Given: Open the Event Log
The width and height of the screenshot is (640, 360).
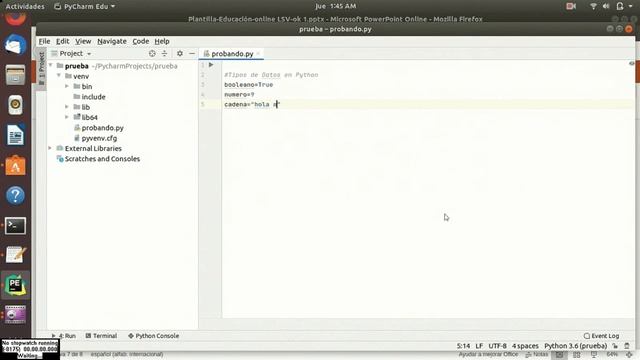Looking at the screenshot, I should pyautogui.click(x=601, y=336).
